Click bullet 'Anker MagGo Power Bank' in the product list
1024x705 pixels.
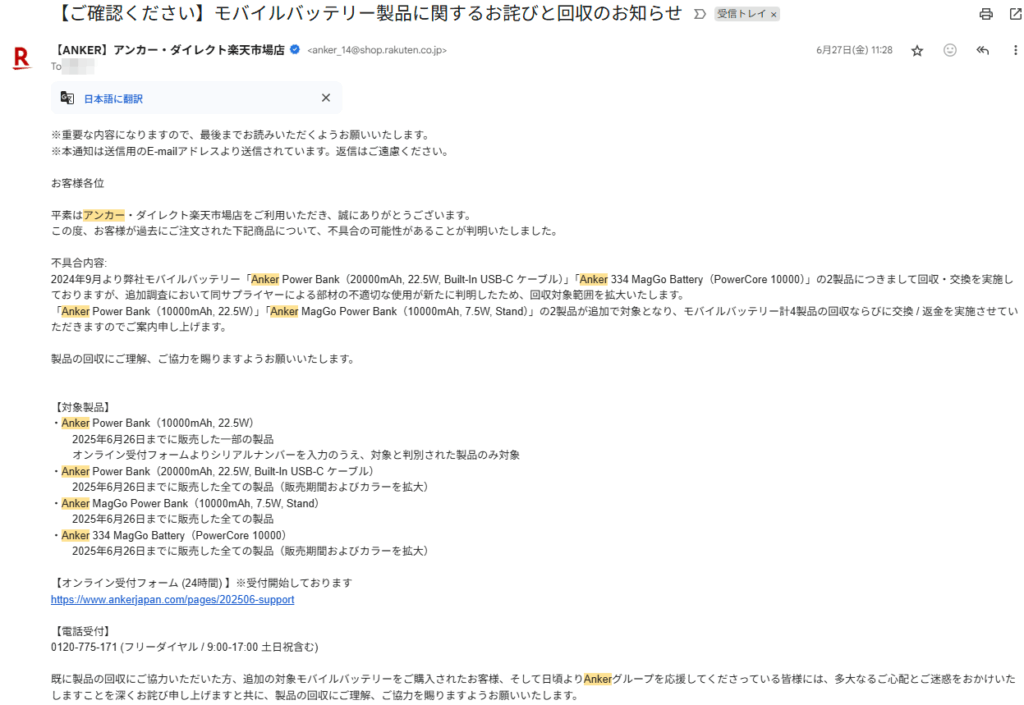point(190,503)
